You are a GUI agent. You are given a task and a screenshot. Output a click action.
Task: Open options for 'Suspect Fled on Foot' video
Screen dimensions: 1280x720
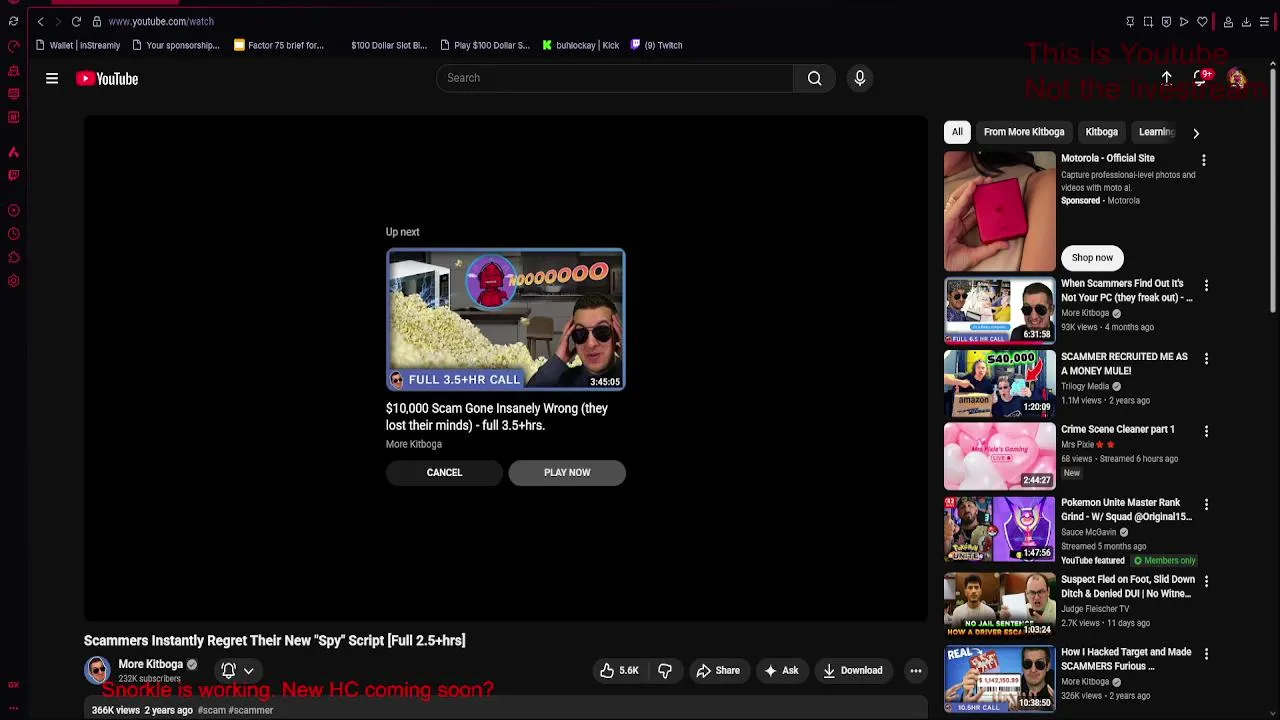[1206, 582]
